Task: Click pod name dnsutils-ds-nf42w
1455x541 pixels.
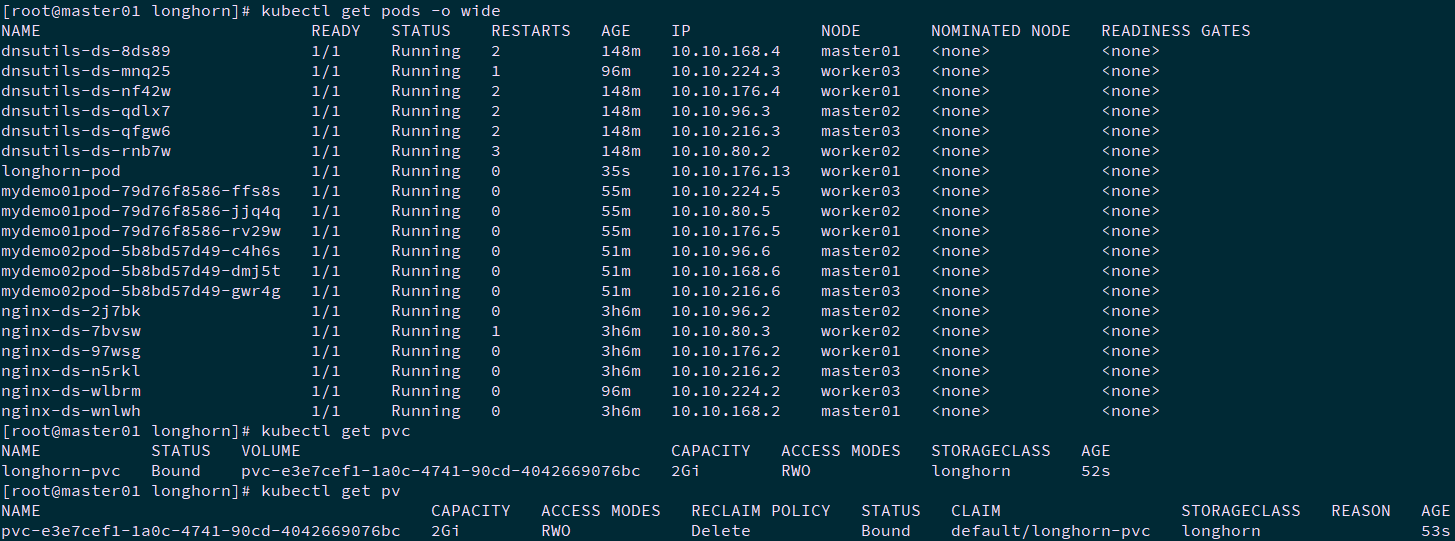Action: [x=86, y=91]
